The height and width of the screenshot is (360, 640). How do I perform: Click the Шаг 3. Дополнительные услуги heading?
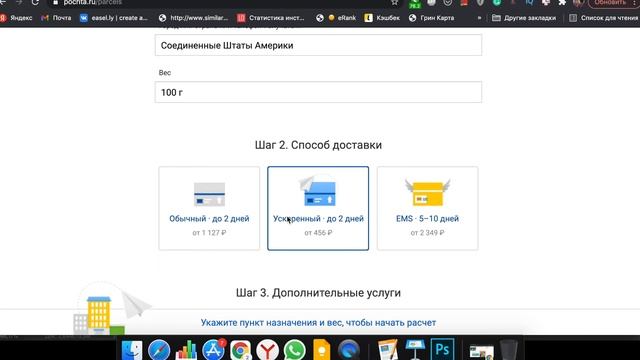[318, 293]
